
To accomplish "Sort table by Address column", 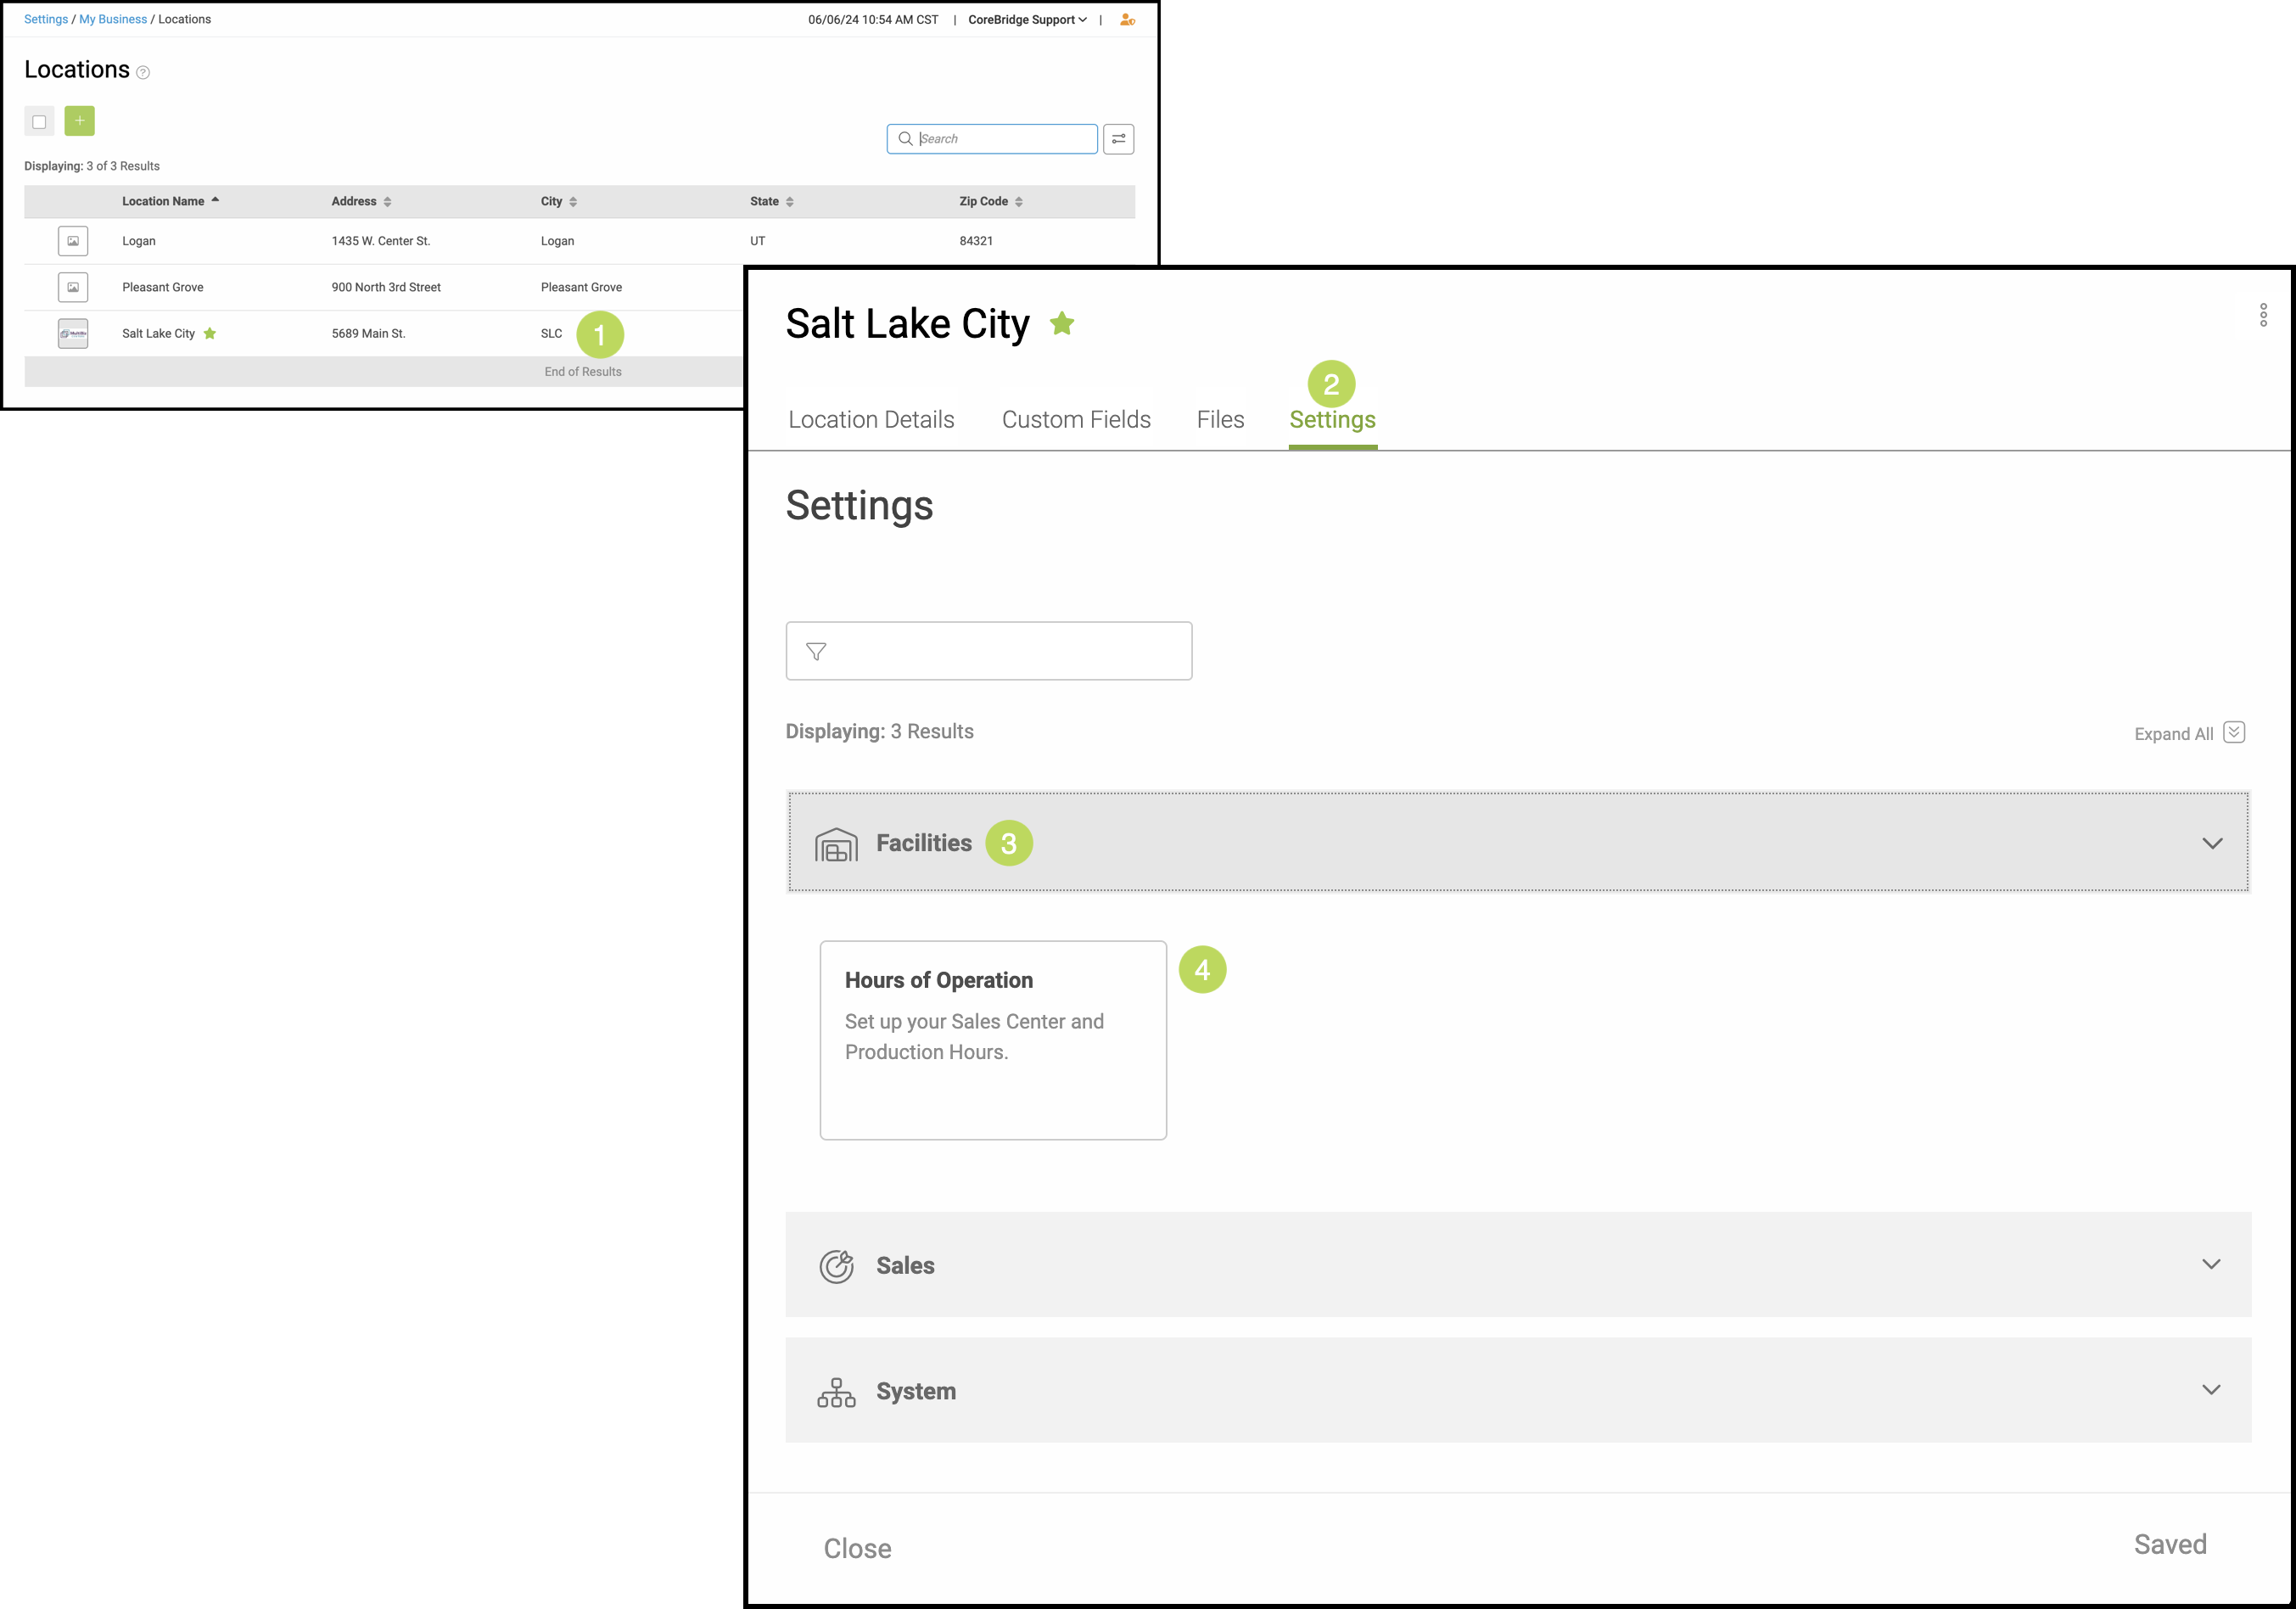I will tap(361, 201).
